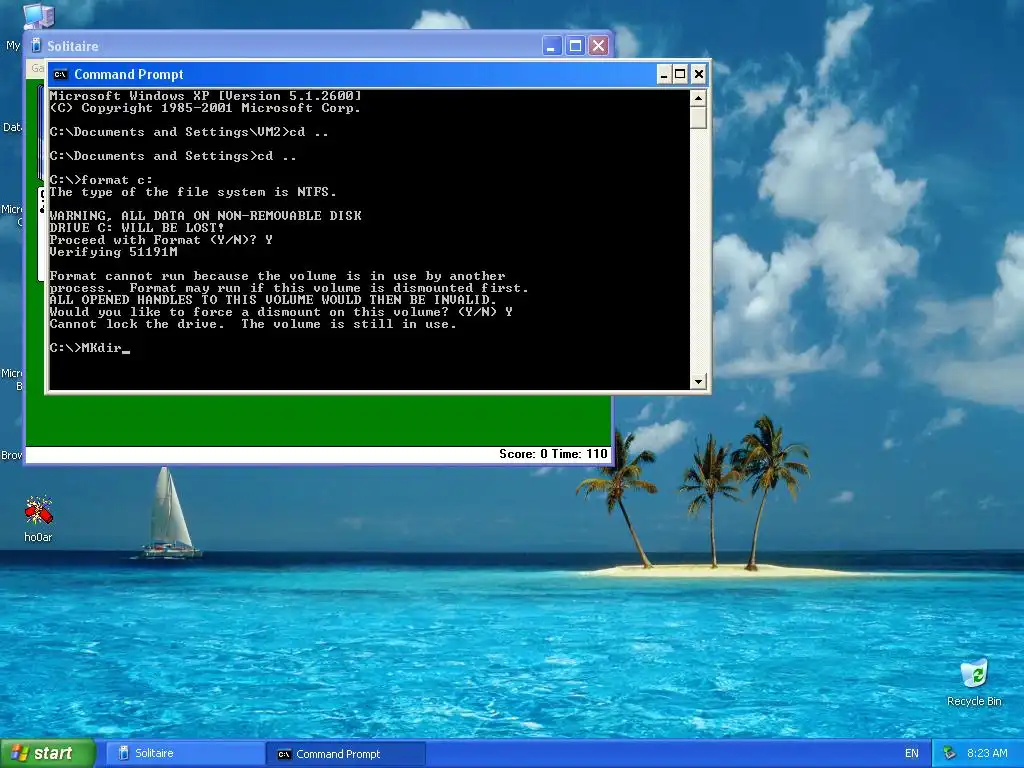Click Command Prompt title bar icon
Viewport: 1024px width, 768px height.
(61, 74)
